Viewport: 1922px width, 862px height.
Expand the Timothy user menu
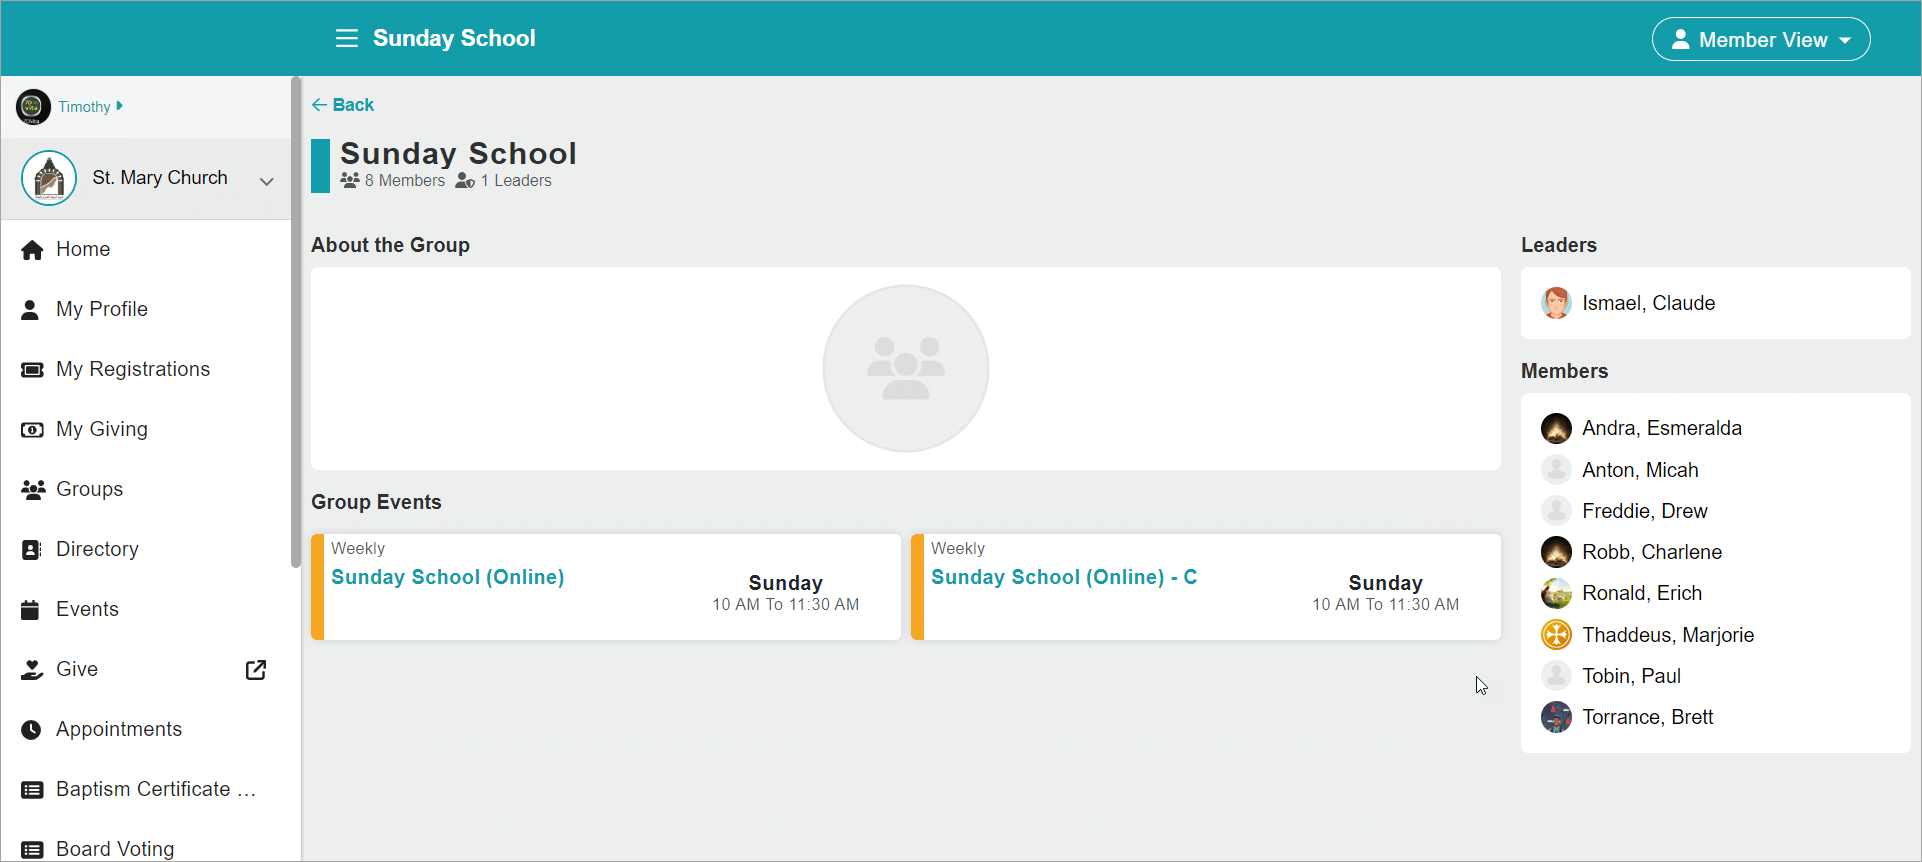pos(90,106)
